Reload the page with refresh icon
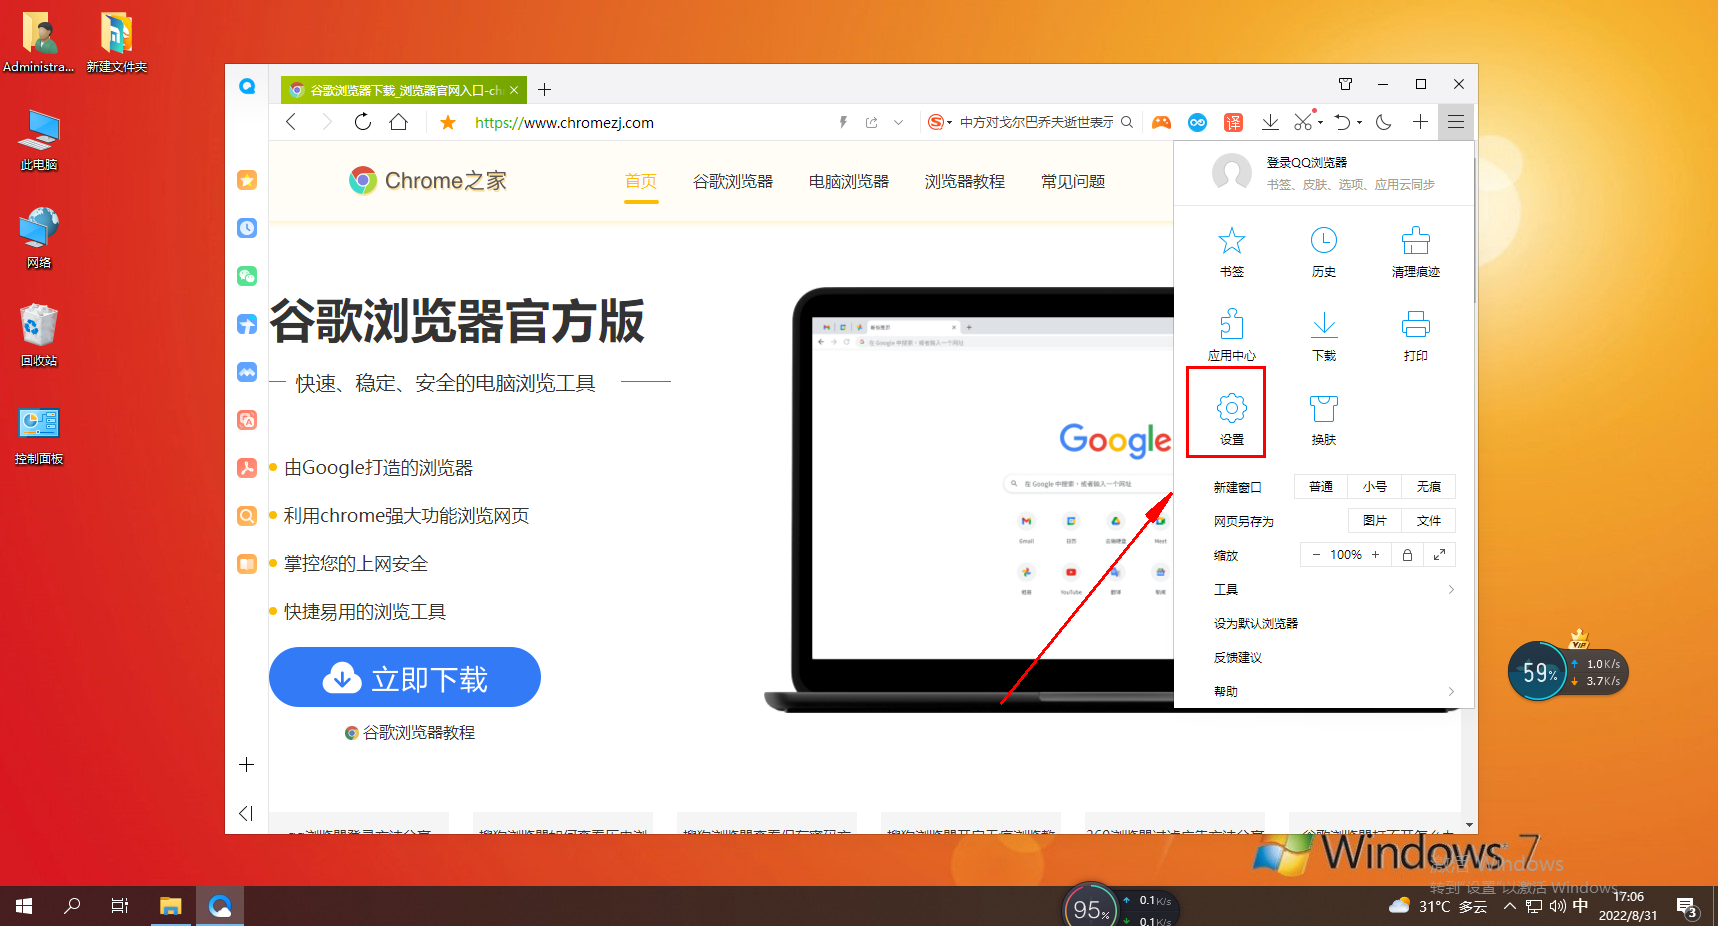The image size is (1718, 926). pos(362,122)
